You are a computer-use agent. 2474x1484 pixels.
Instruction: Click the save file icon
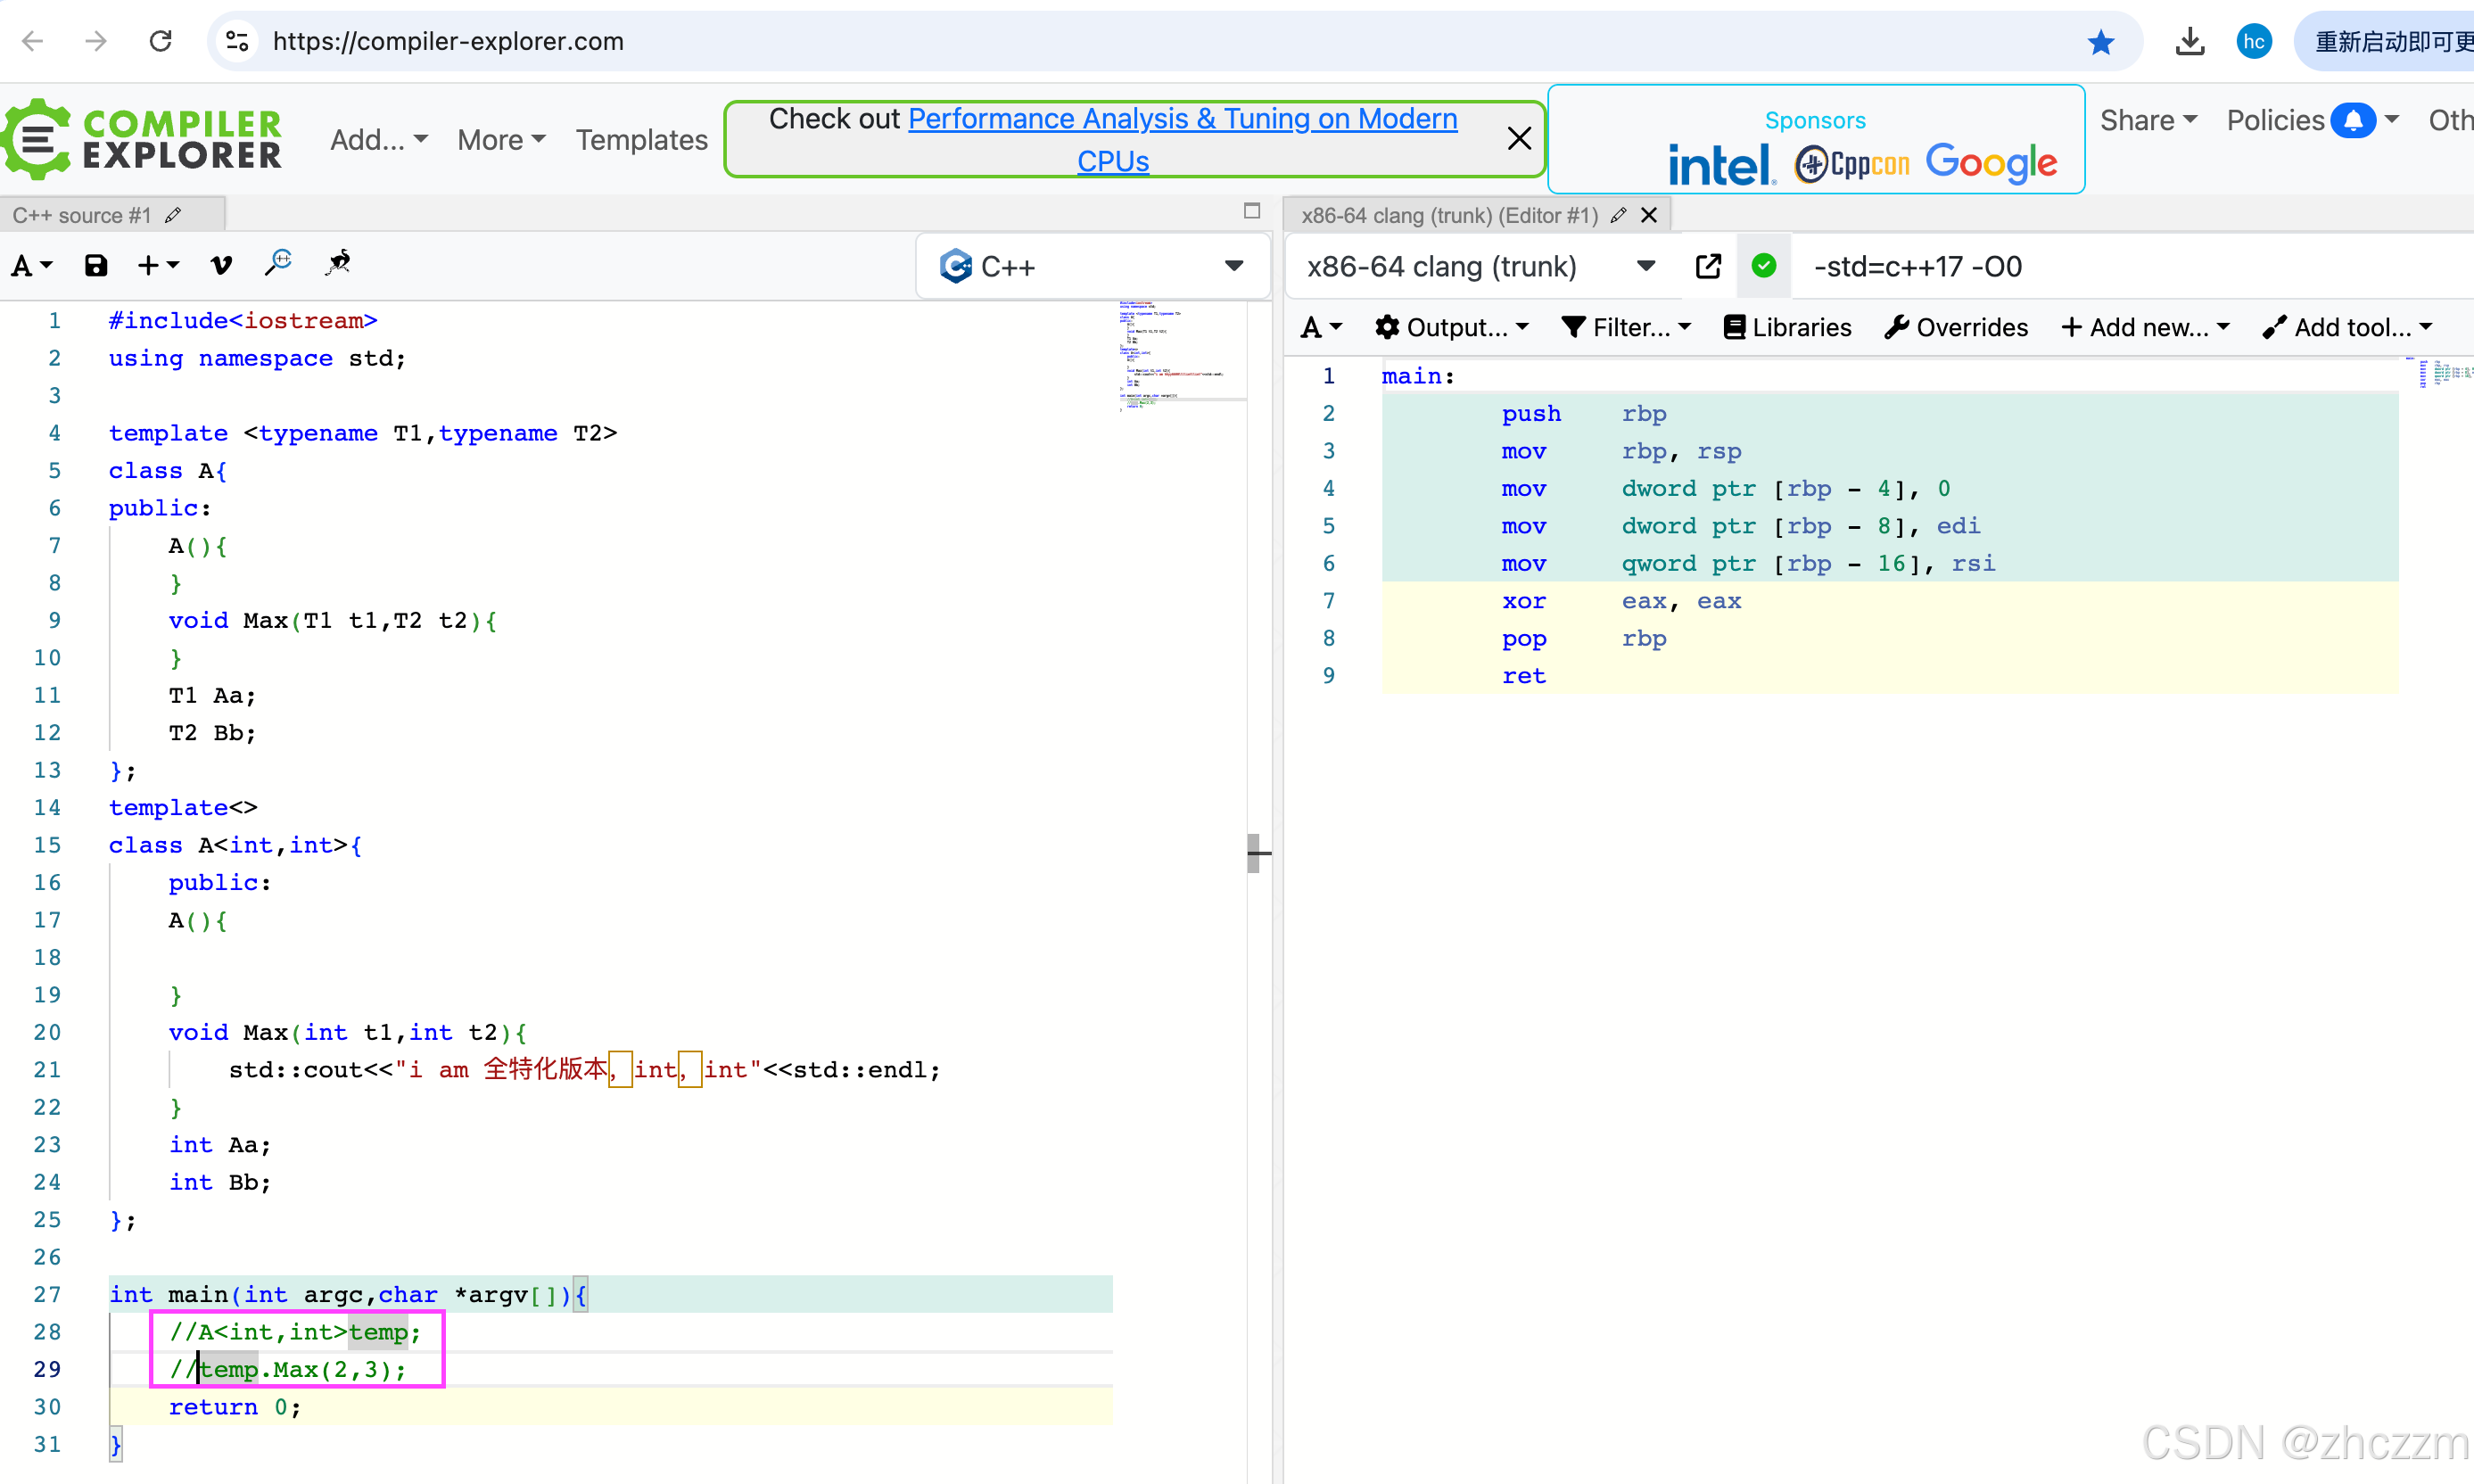click(96, 266)
